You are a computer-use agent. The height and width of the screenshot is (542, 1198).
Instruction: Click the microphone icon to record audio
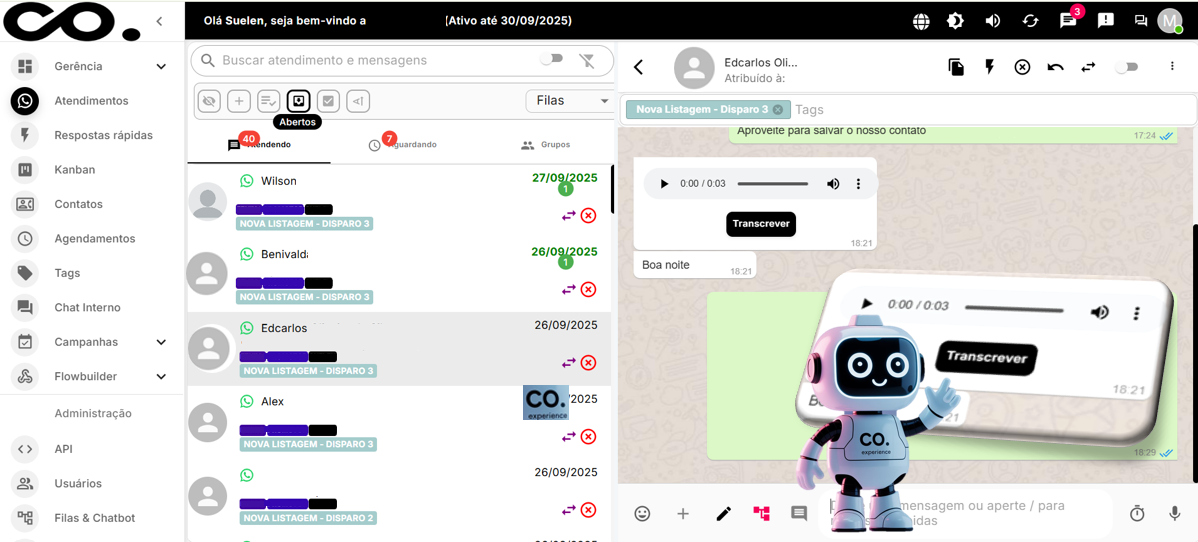click(1175, 513)
